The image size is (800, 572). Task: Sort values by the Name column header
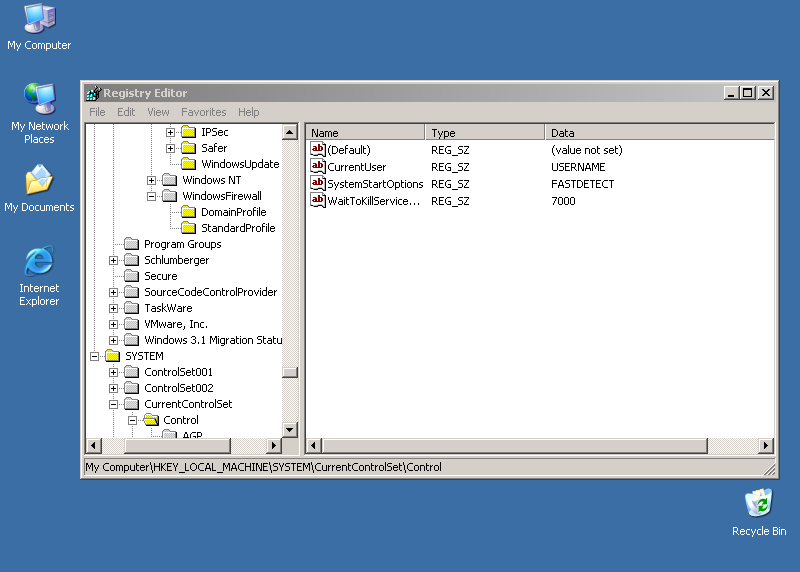point(366,133)
